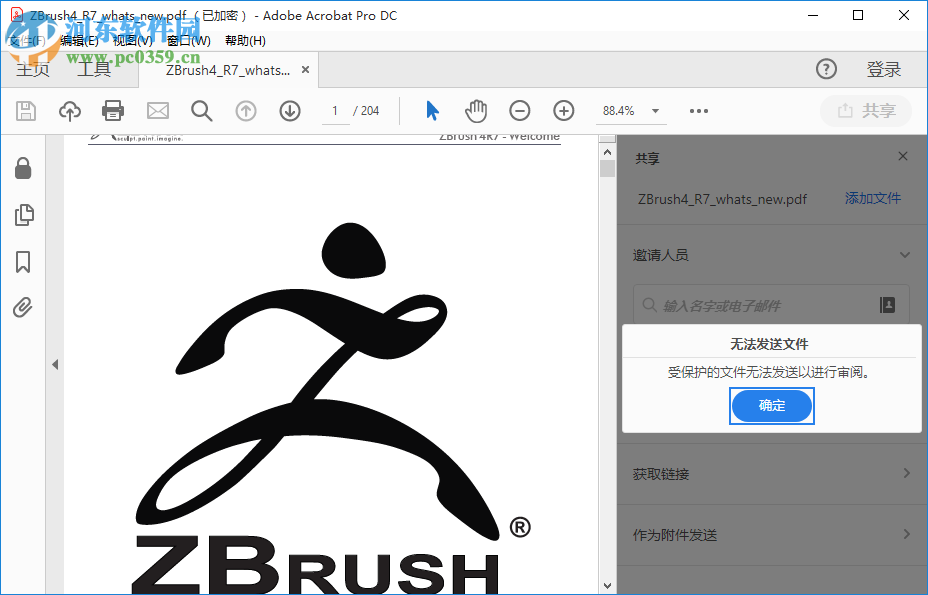Click the page number input field

point(335,111)
